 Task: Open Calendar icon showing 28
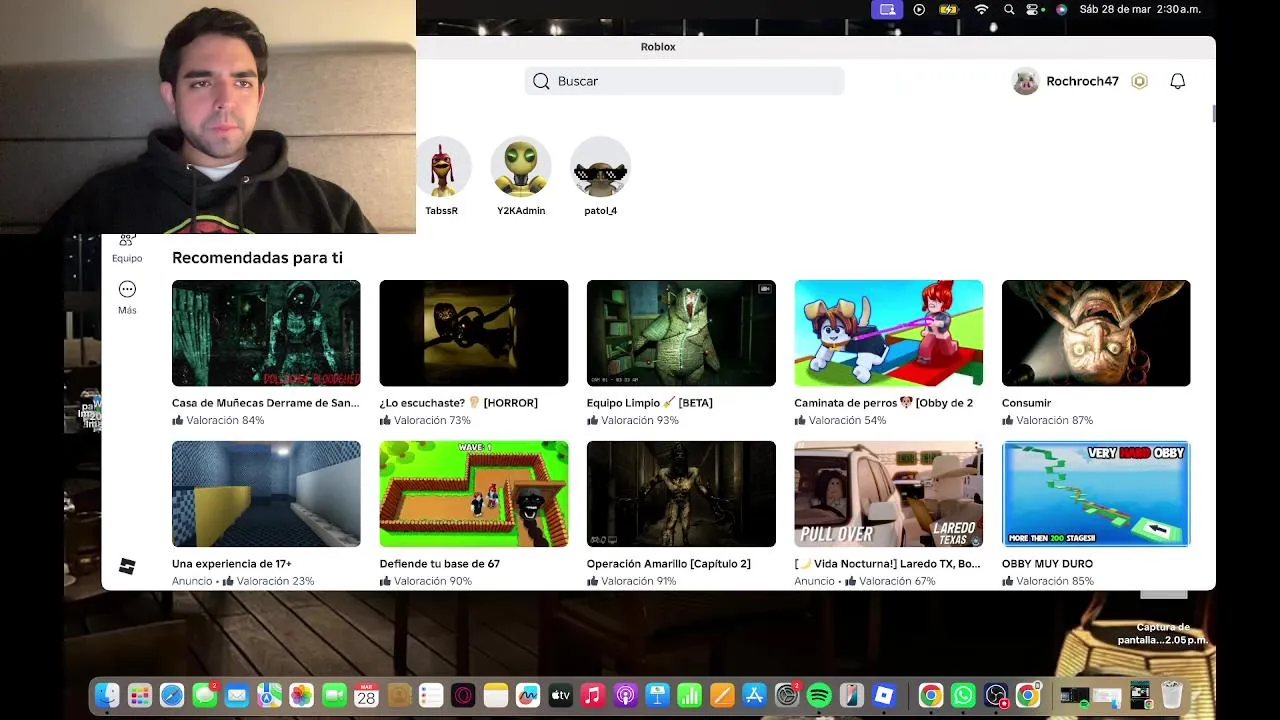coord(366,695)
